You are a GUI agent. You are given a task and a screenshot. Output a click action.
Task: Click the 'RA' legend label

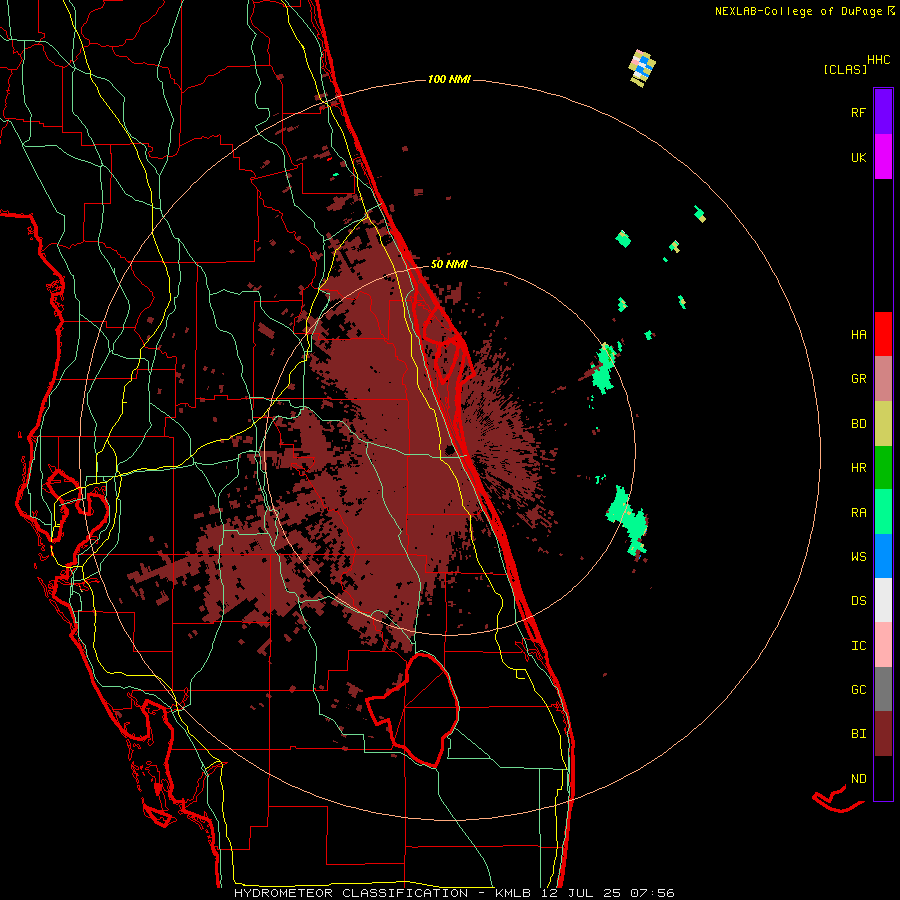(x=858, y=513)
